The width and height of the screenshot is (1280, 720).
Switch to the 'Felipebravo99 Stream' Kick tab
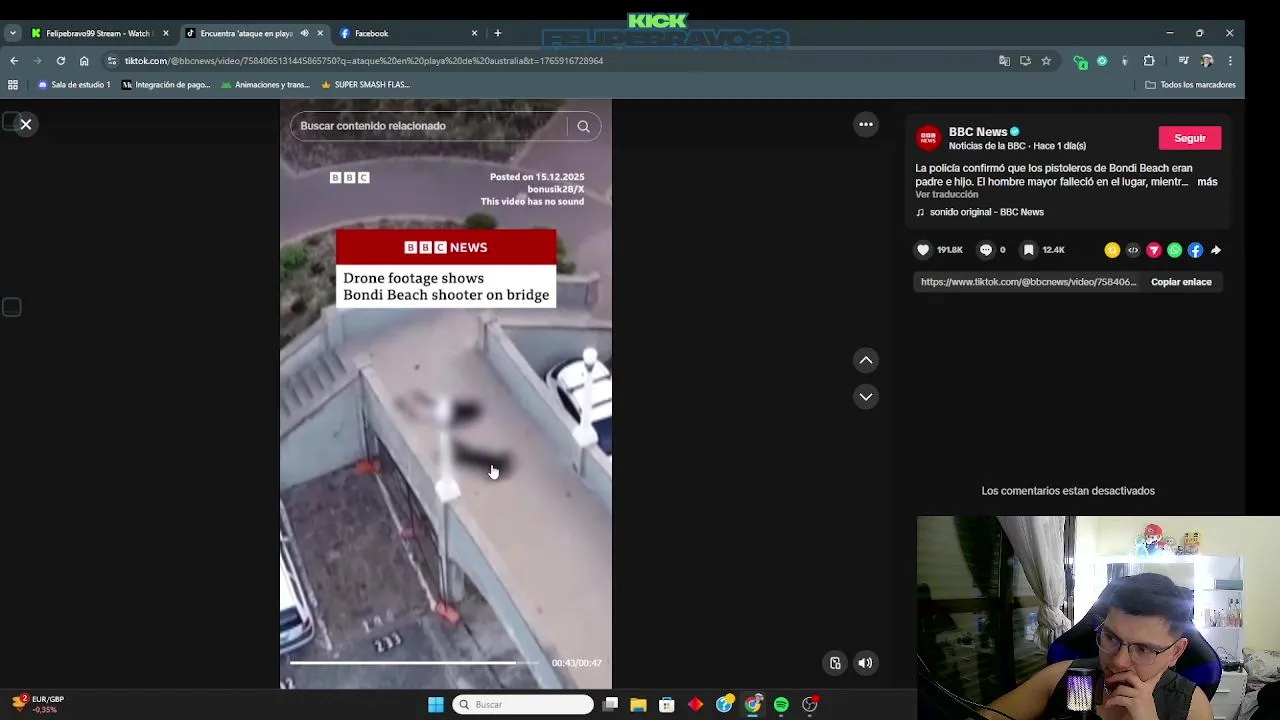pos(98,33)
